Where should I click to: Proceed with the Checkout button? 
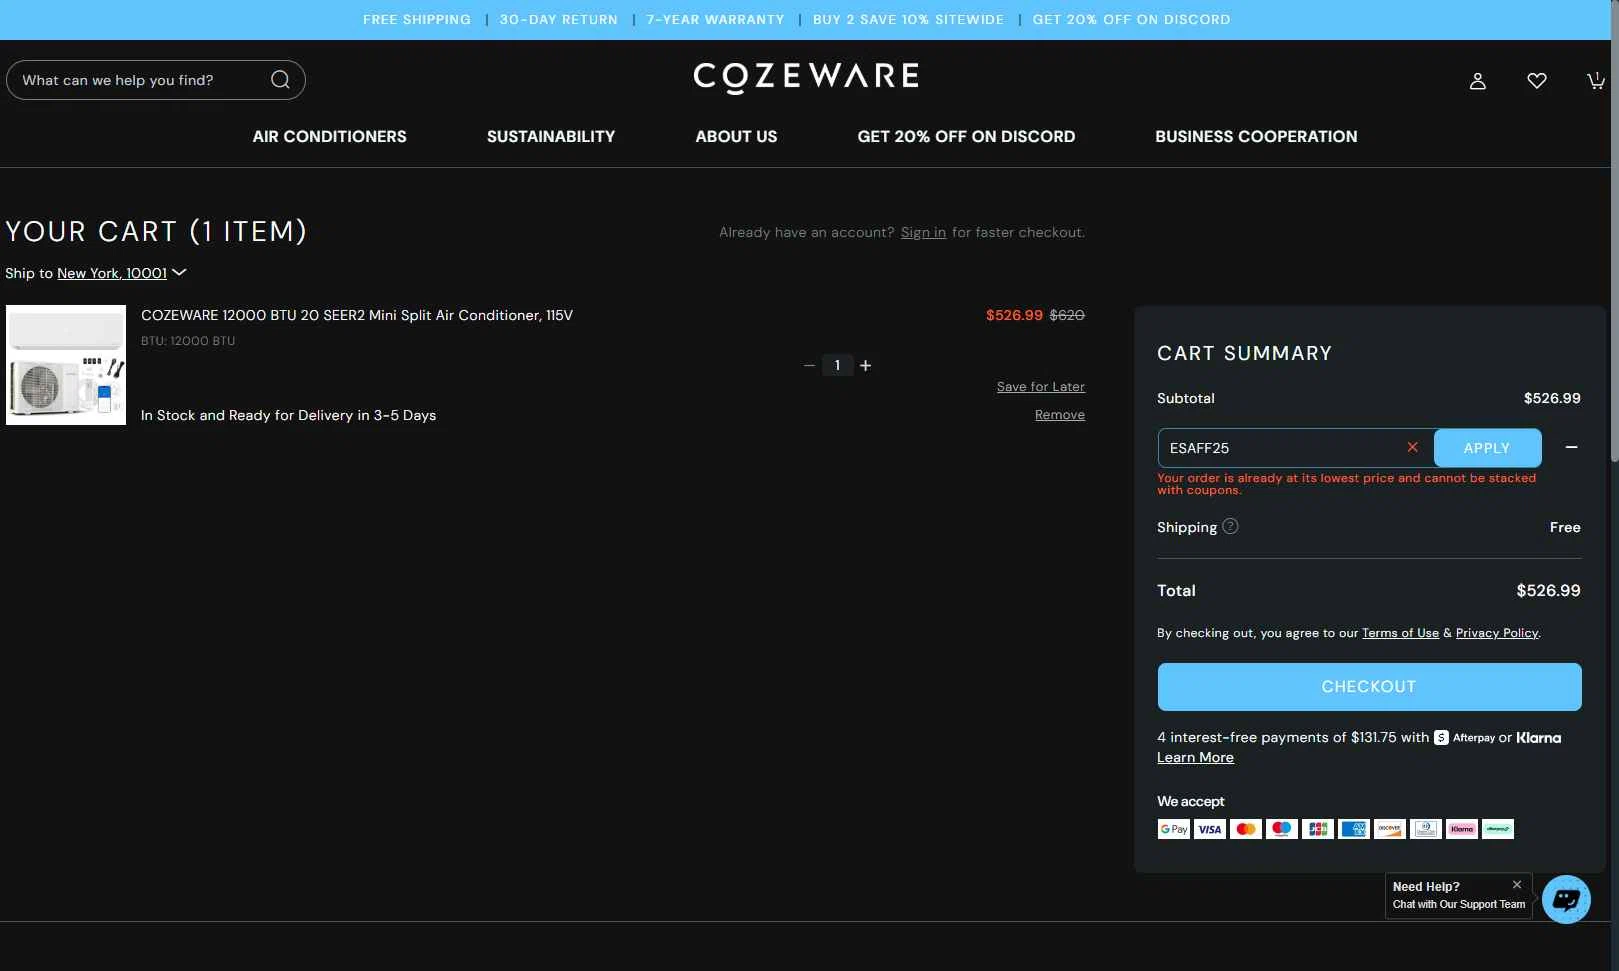[x=1369, y=687]
